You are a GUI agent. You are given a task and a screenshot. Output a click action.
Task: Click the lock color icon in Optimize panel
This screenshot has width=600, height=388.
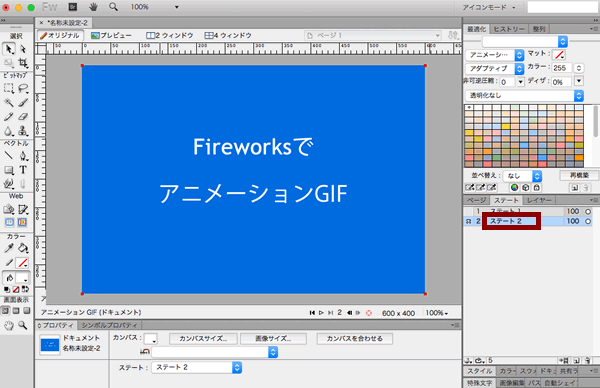(536, 187)
